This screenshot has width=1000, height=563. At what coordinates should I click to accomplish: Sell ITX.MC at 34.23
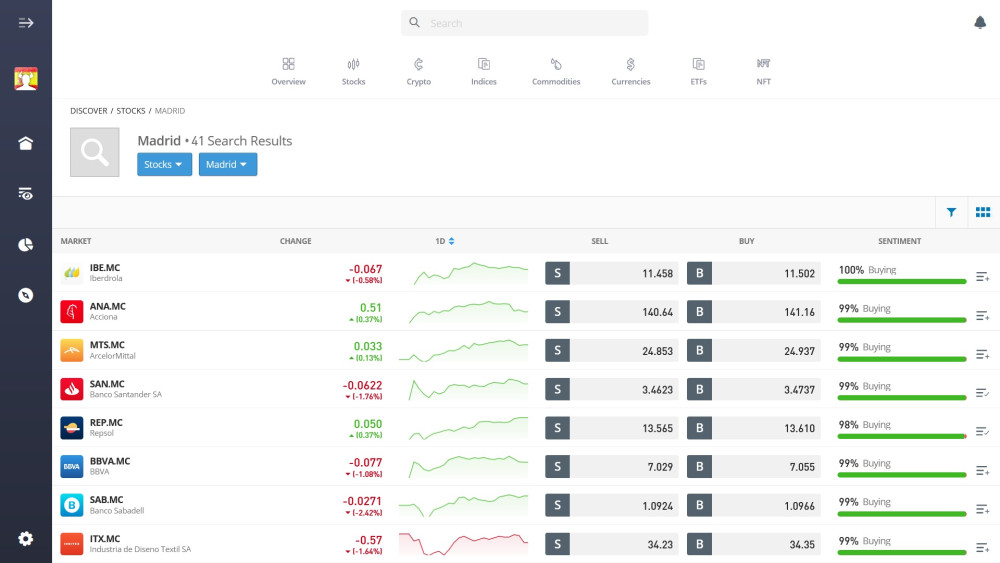tap(612, 544)
